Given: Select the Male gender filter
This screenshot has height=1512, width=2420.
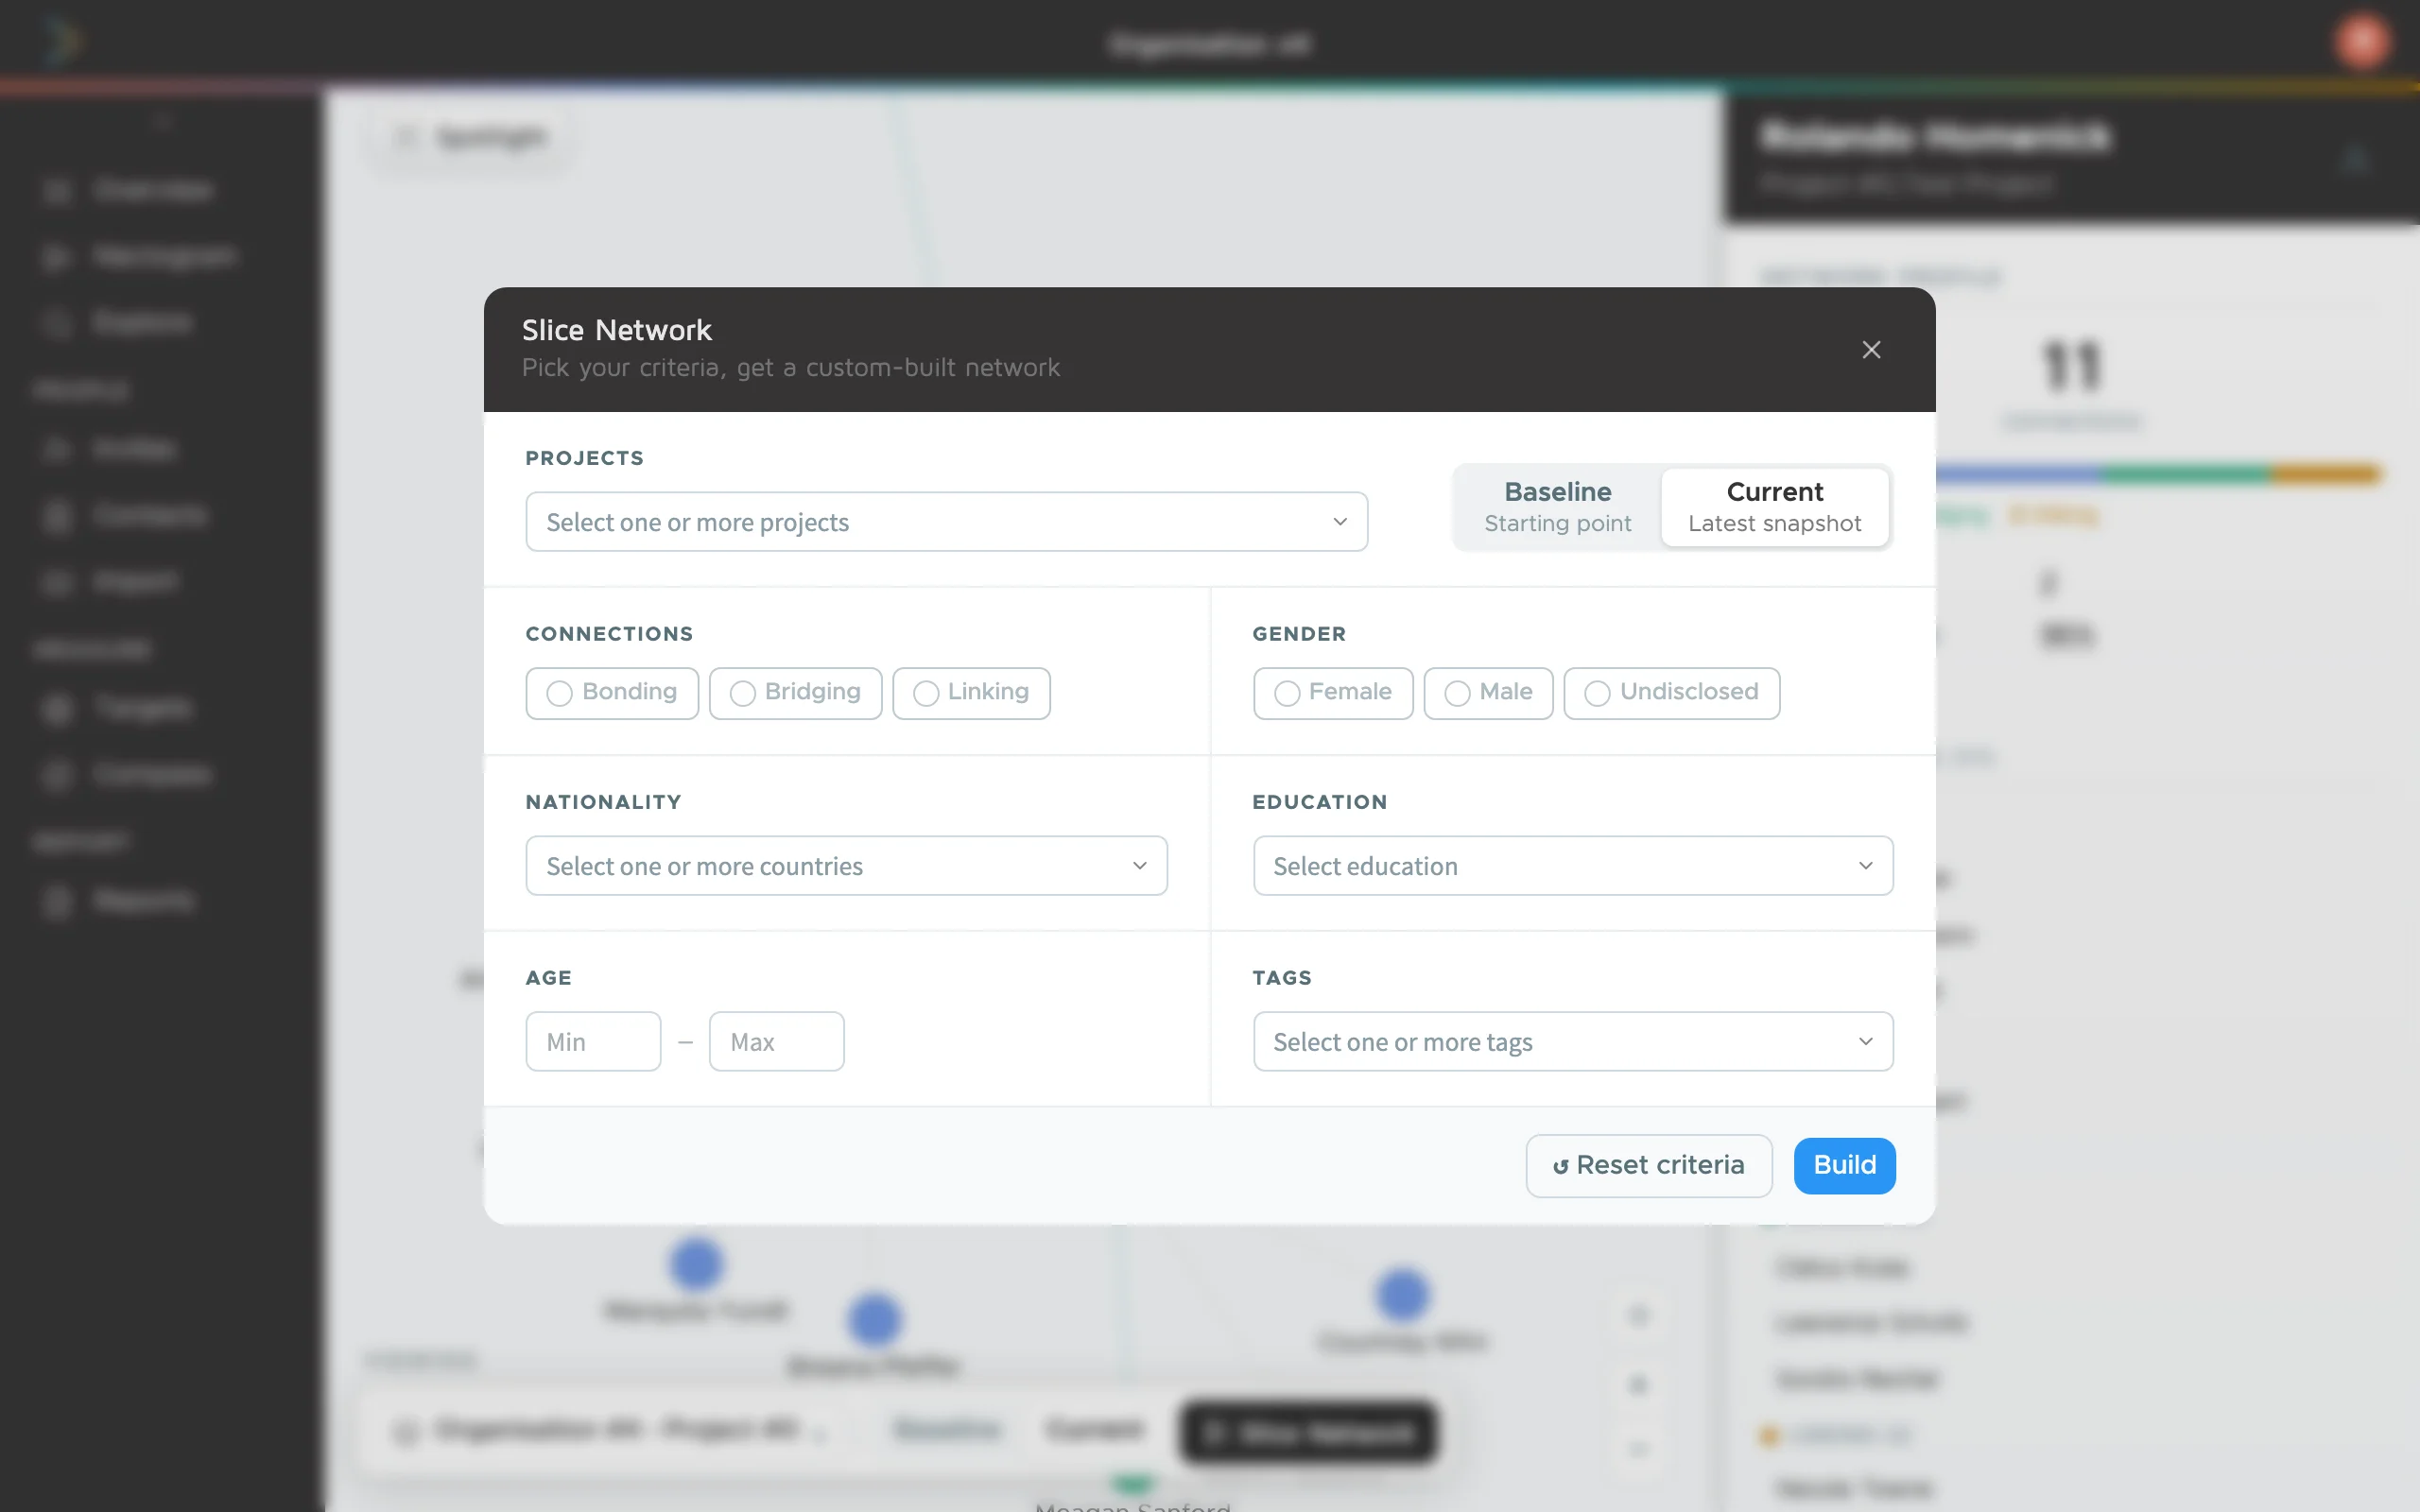Looking at the screenshot, I should [x=1488, y=692].
